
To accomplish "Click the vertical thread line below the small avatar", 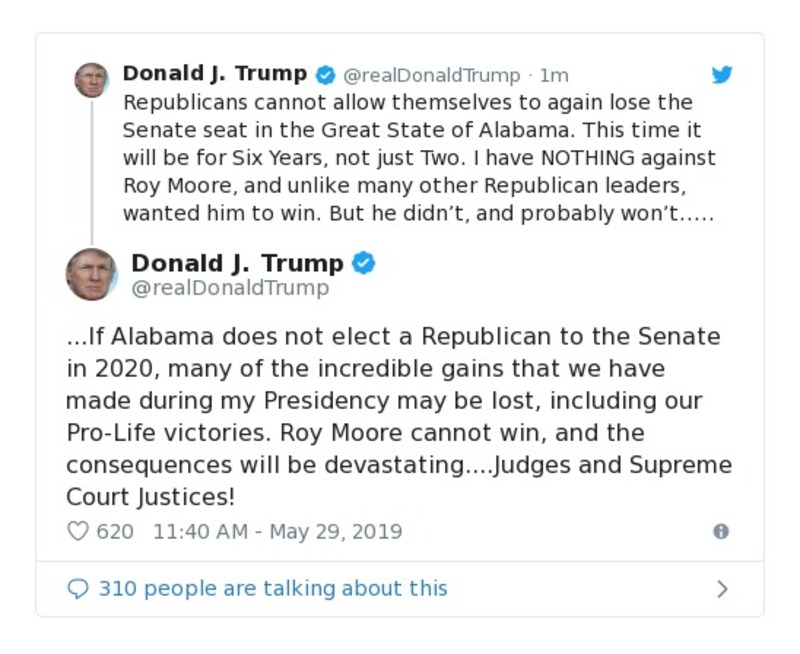I will tap(91, 170).
